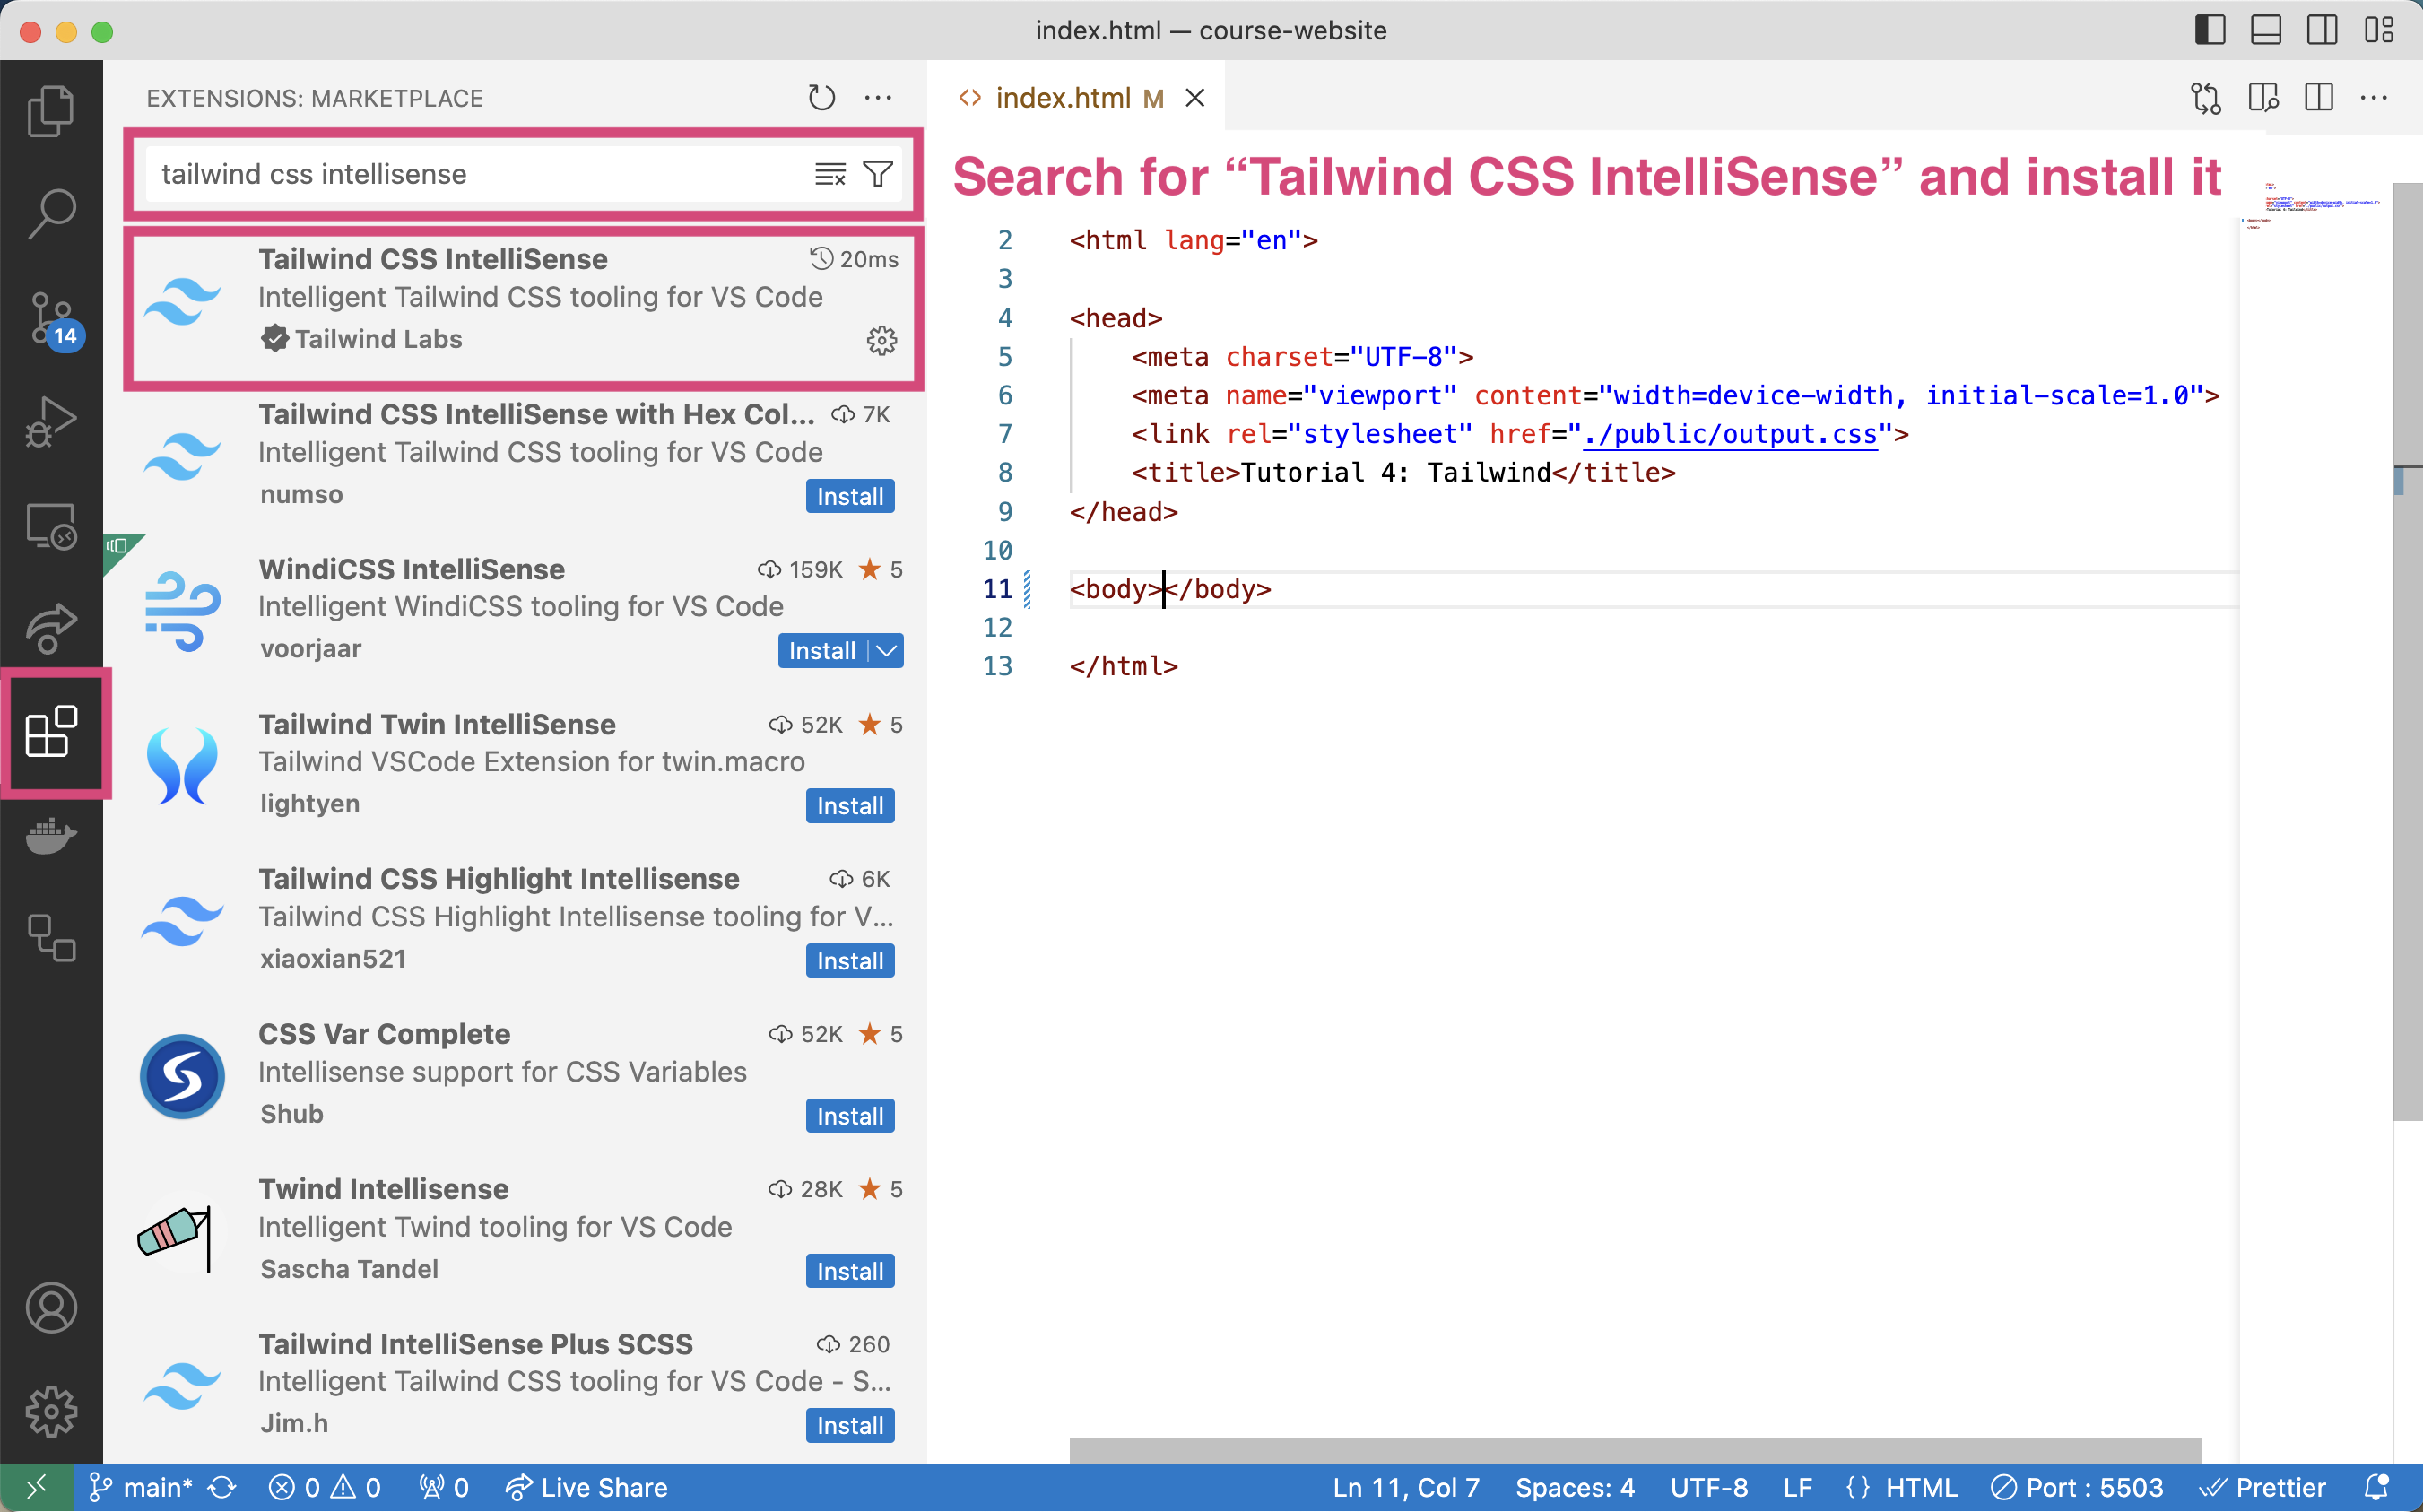The width and height of the screenshot is (2423, 1512).
Task: Click HTML language mode in status bar
Action: (1920, 1487)
